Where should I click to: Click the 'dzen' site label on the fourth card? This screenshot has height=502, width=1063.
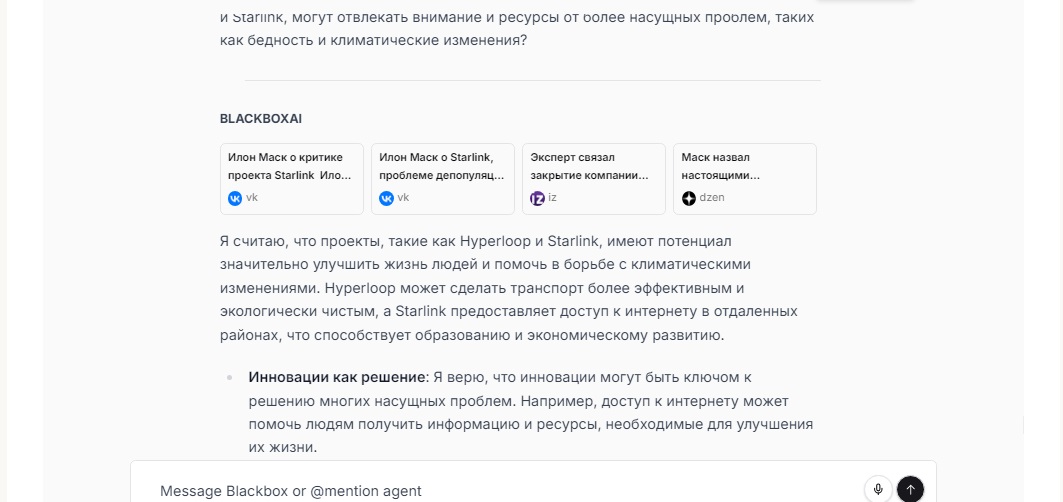pyautogui.click(x=712, y=198)
